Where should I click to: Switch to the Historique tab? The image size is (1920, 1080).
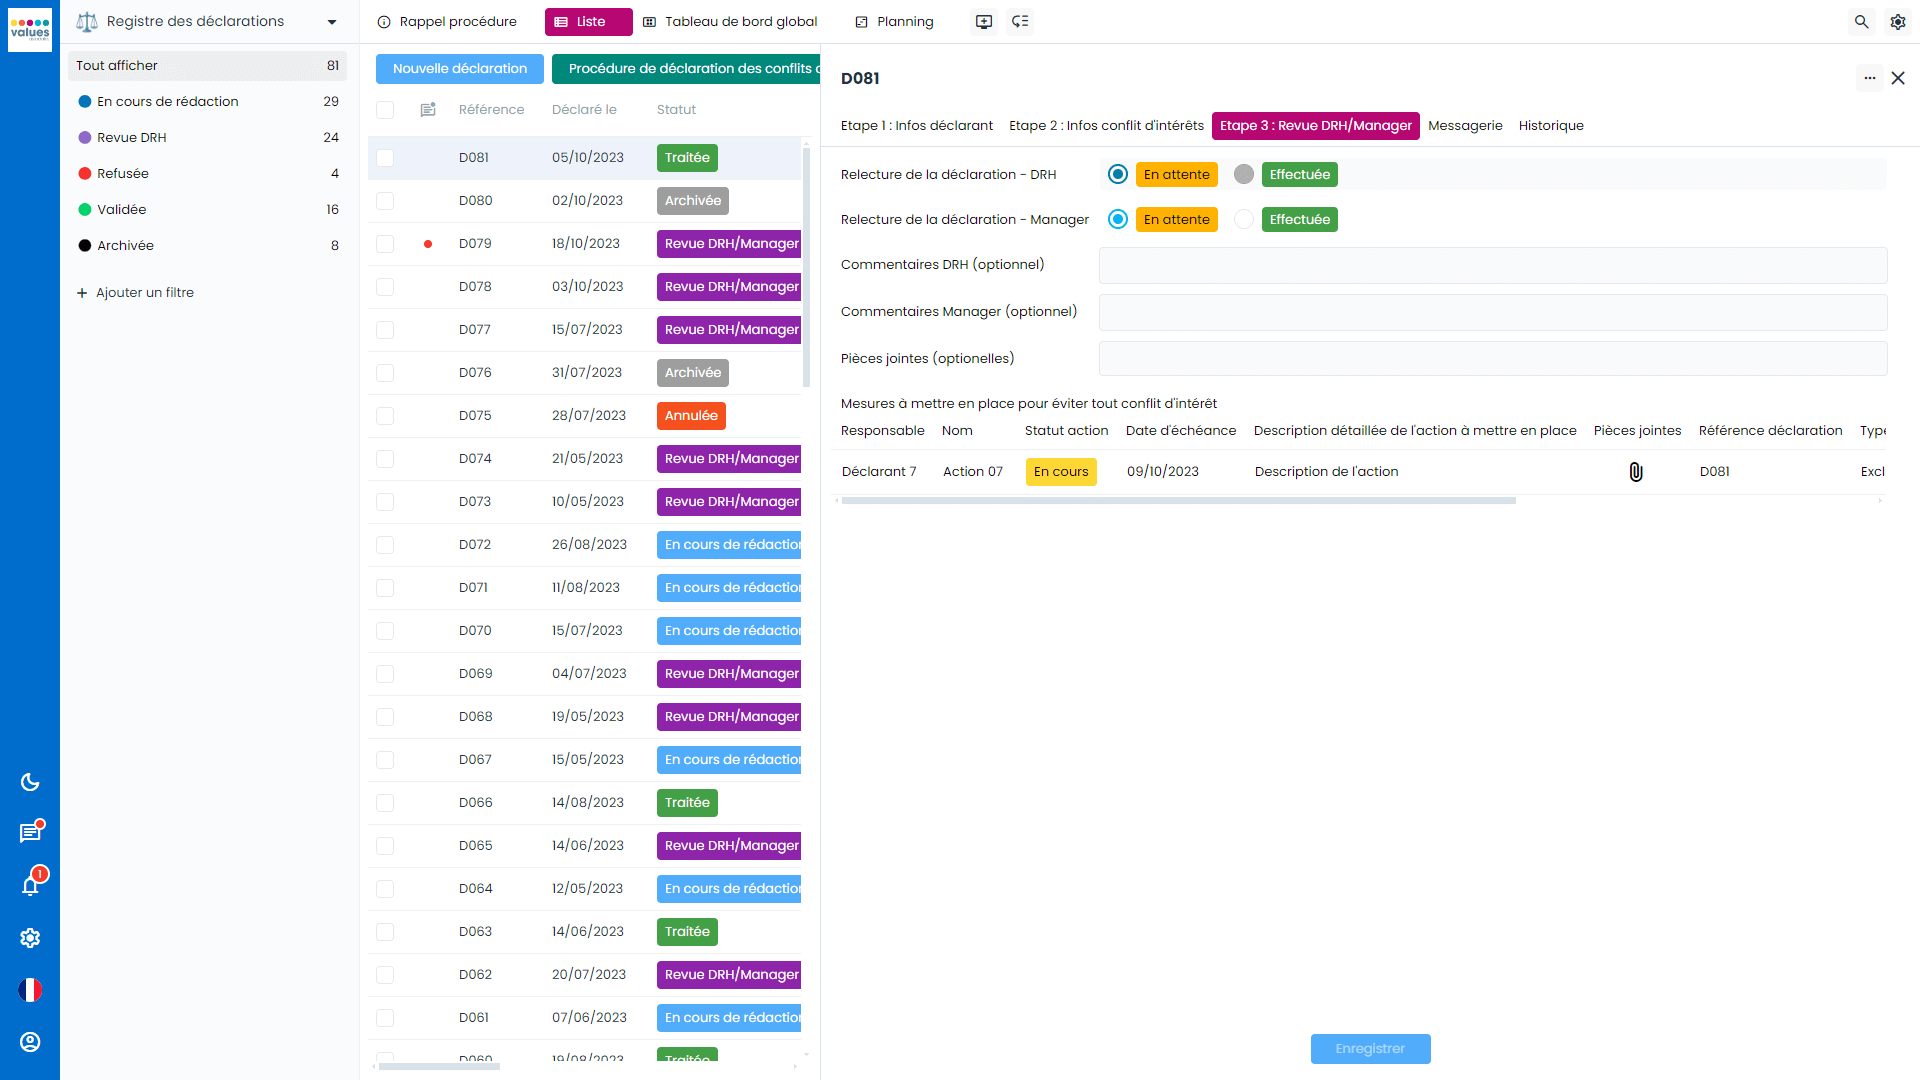pos(1551,125)
